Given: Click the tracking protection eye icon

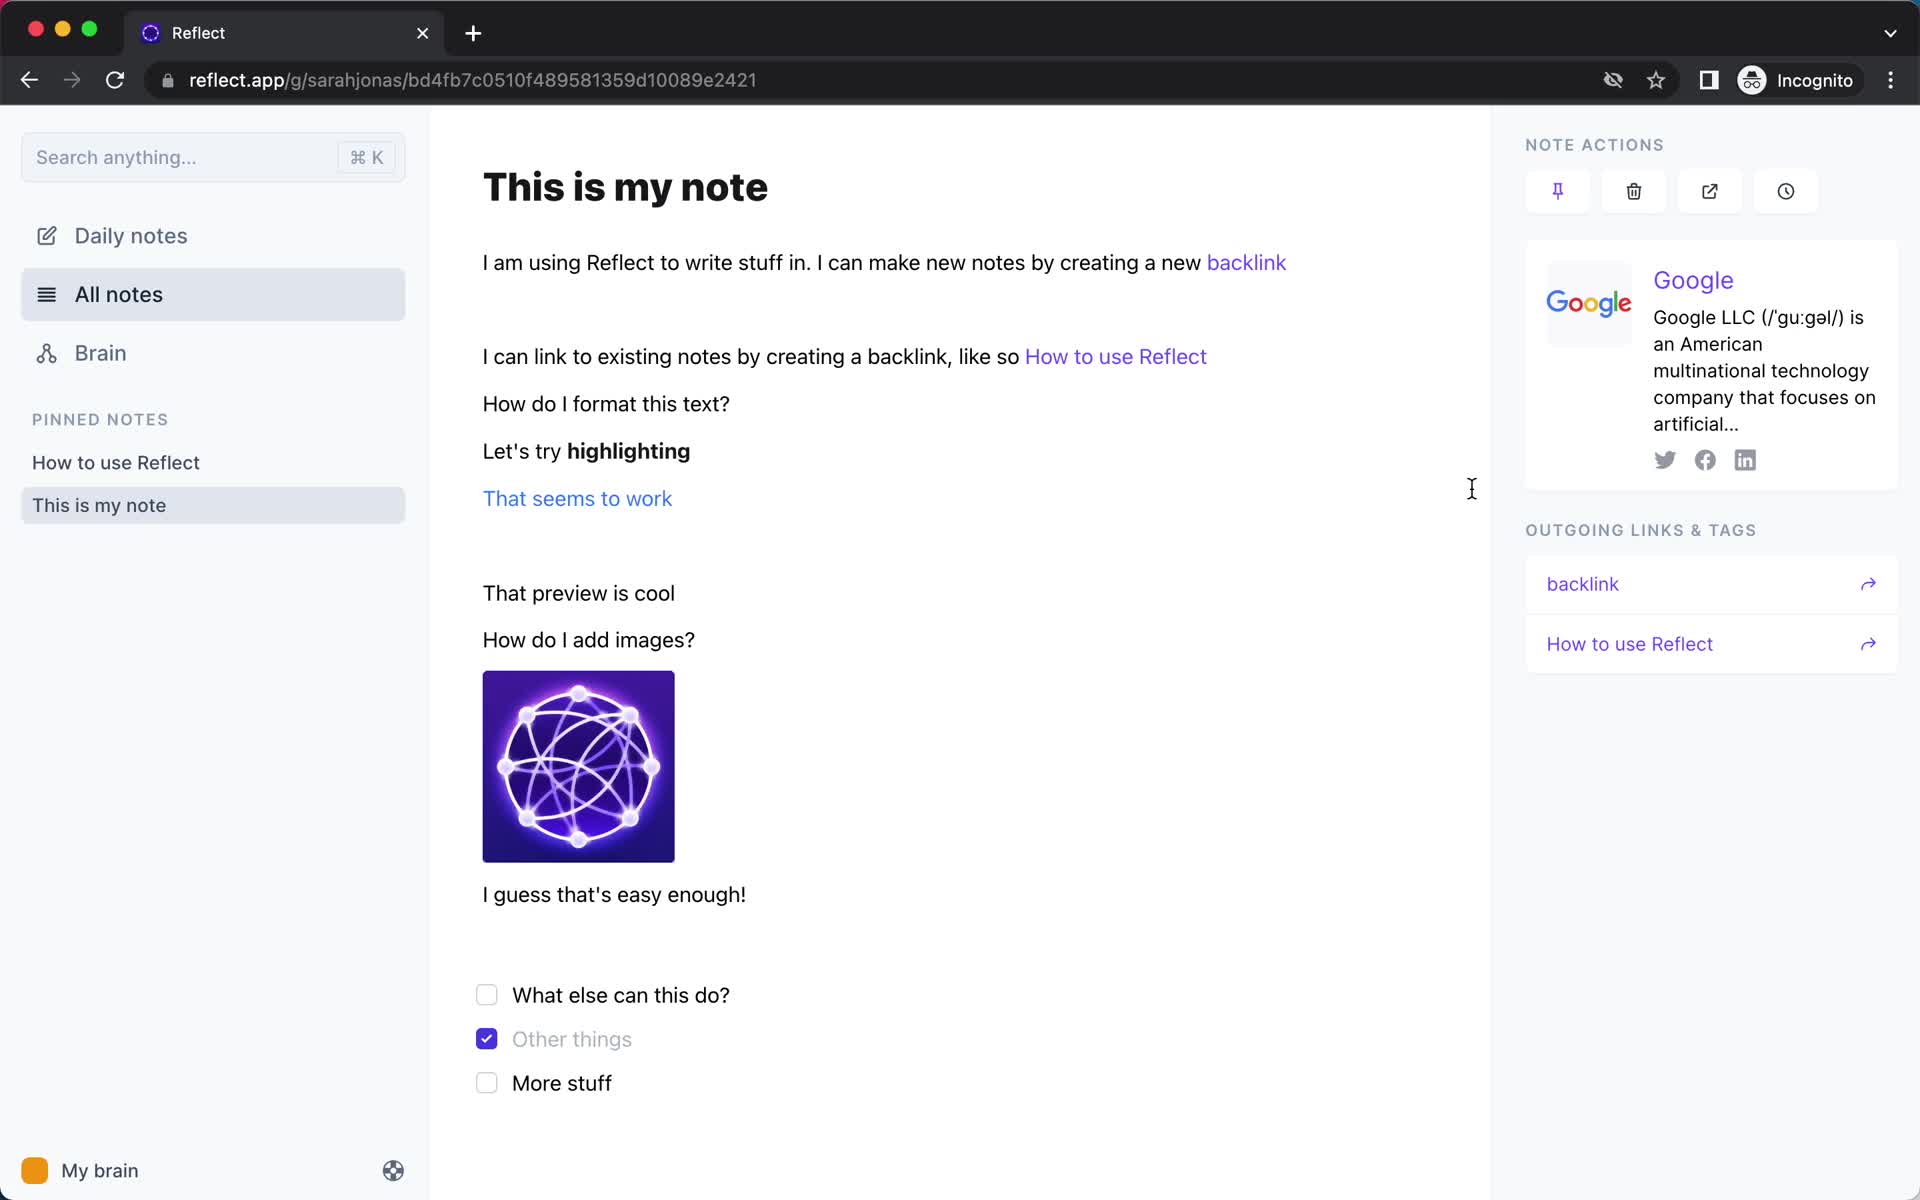Looking at the screenshot, I should click(1613, 80).
